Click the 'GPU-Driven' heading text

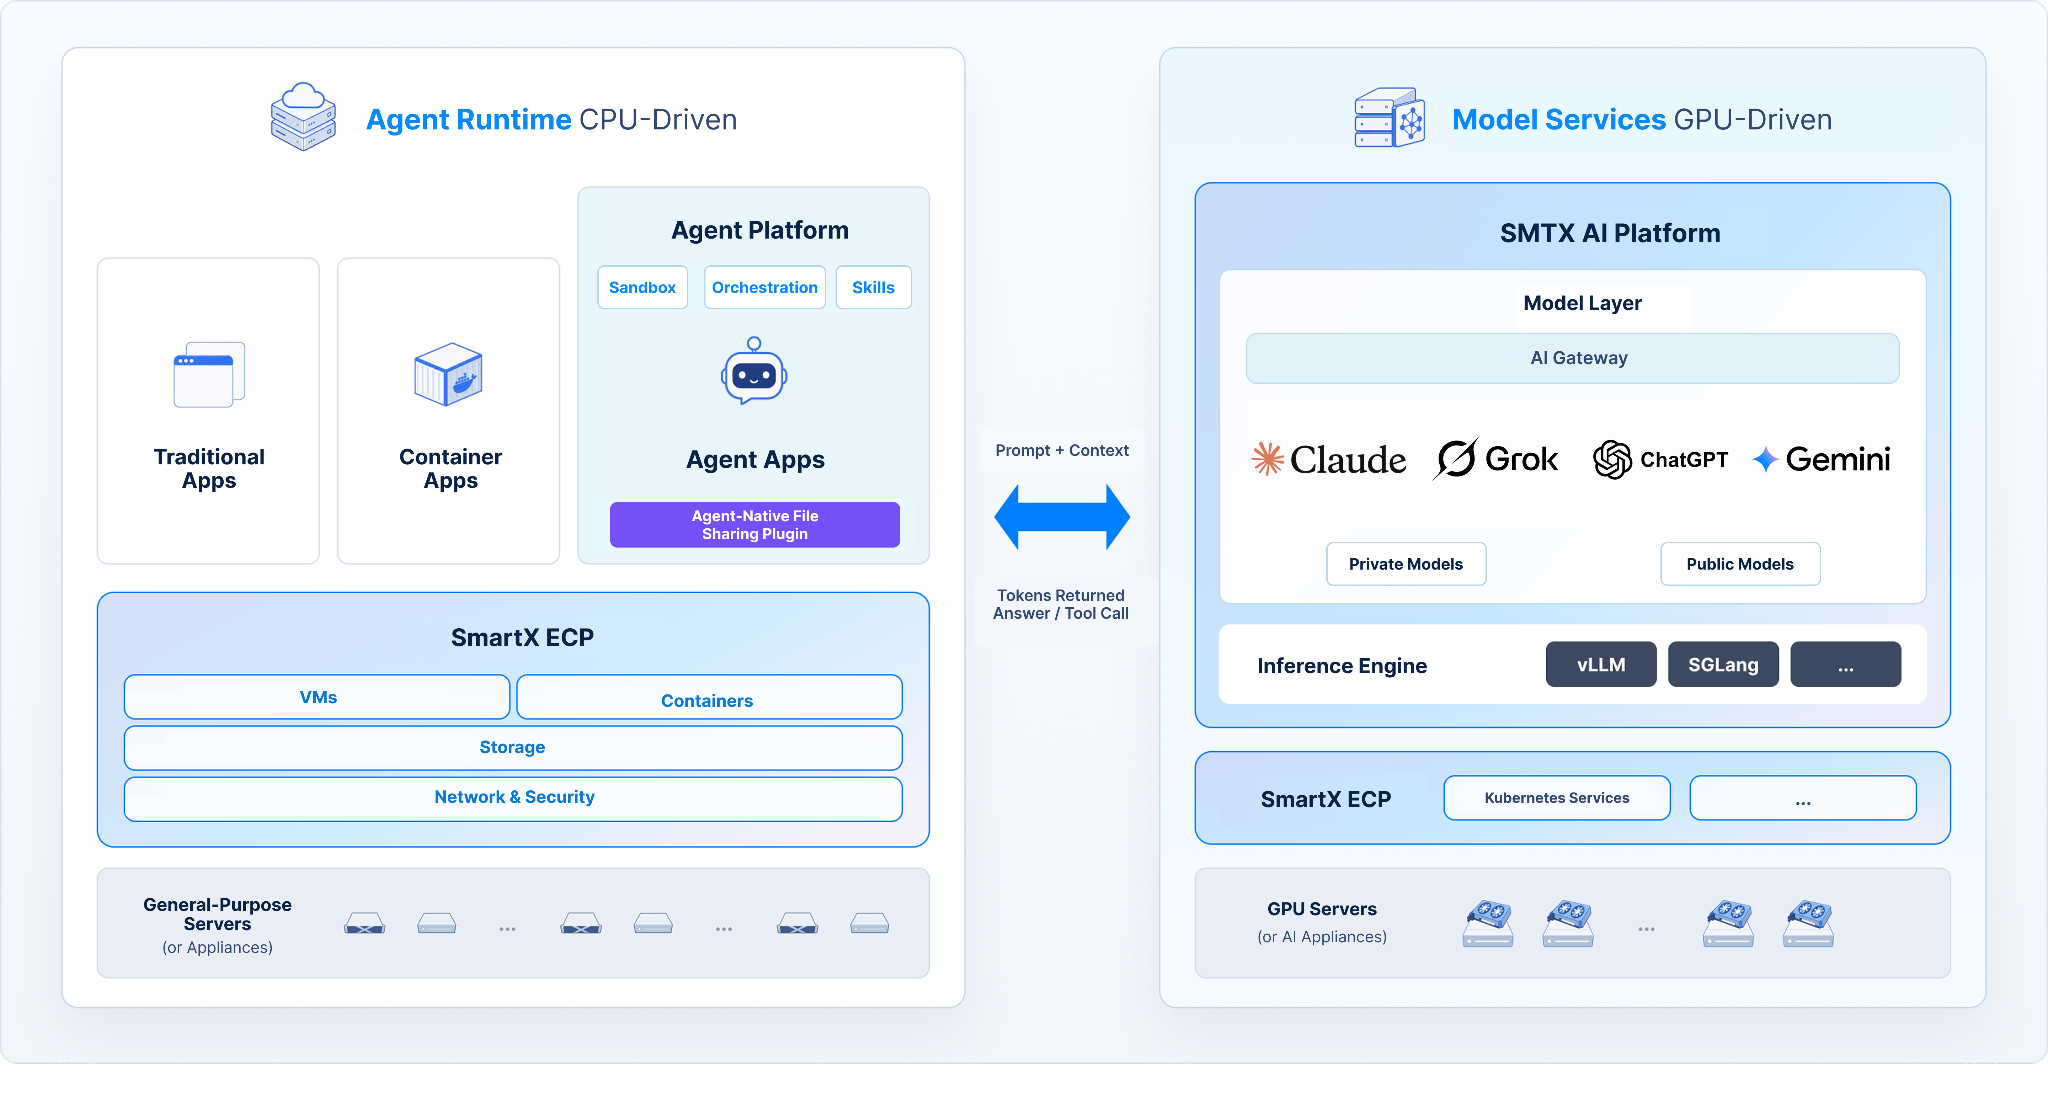click(1753, 119)
